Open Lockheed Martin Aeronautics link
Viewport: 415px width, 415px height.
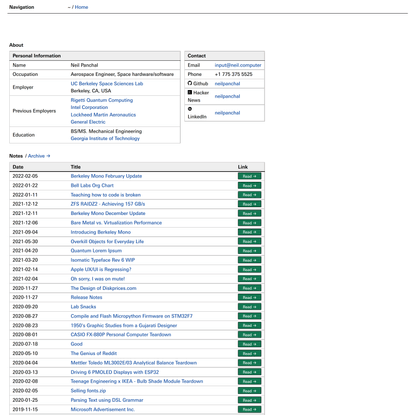coord(103,115)
